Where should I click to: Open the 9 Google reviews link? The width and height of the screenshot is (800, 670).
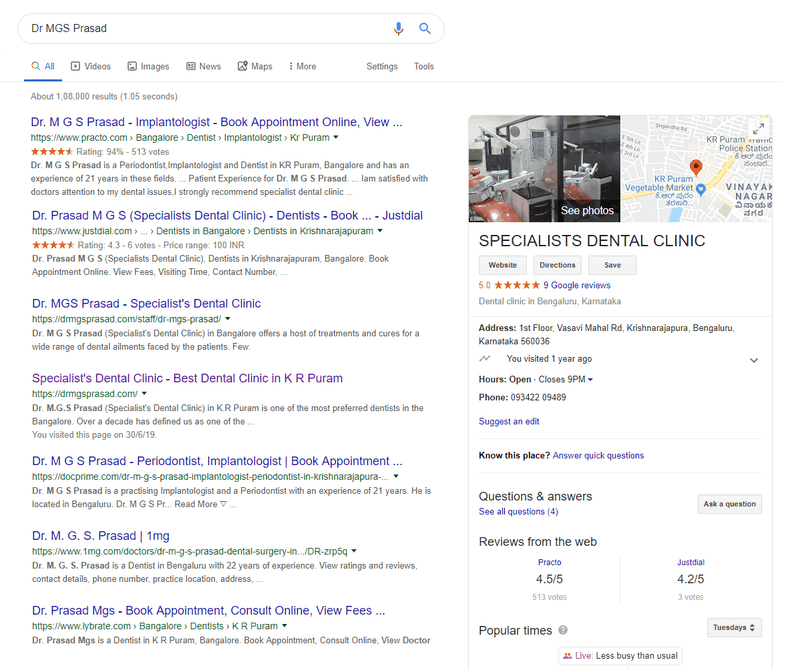tap(577, 285)
